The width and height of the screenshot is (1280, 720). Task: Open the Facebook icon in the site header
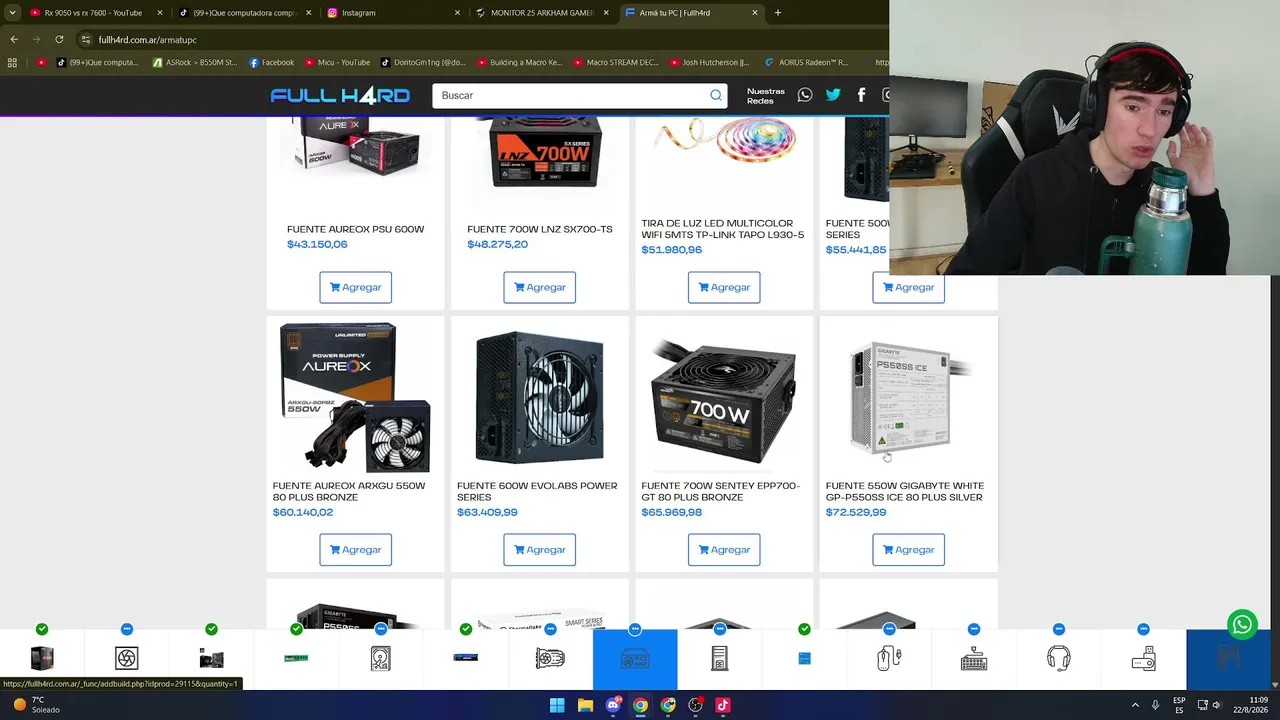click(x=861, y=95)
